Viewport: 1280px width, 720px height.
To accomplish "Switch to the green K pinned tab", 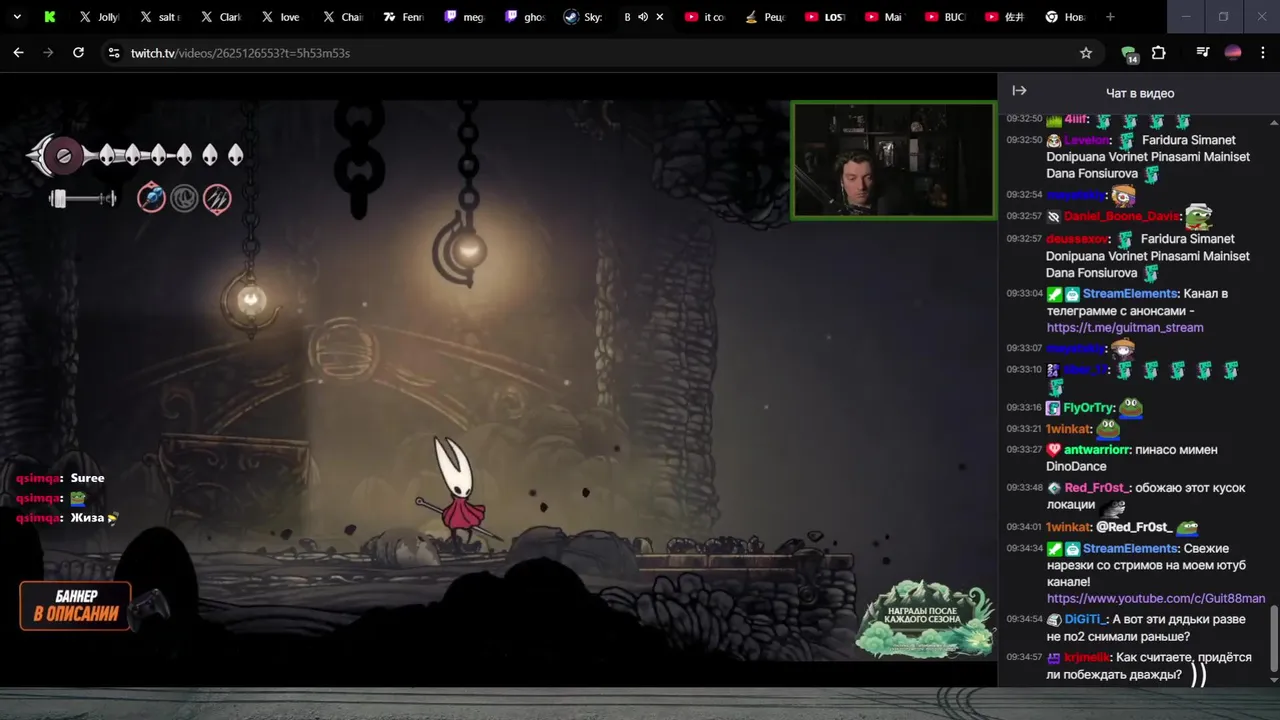I will [48, 17].
